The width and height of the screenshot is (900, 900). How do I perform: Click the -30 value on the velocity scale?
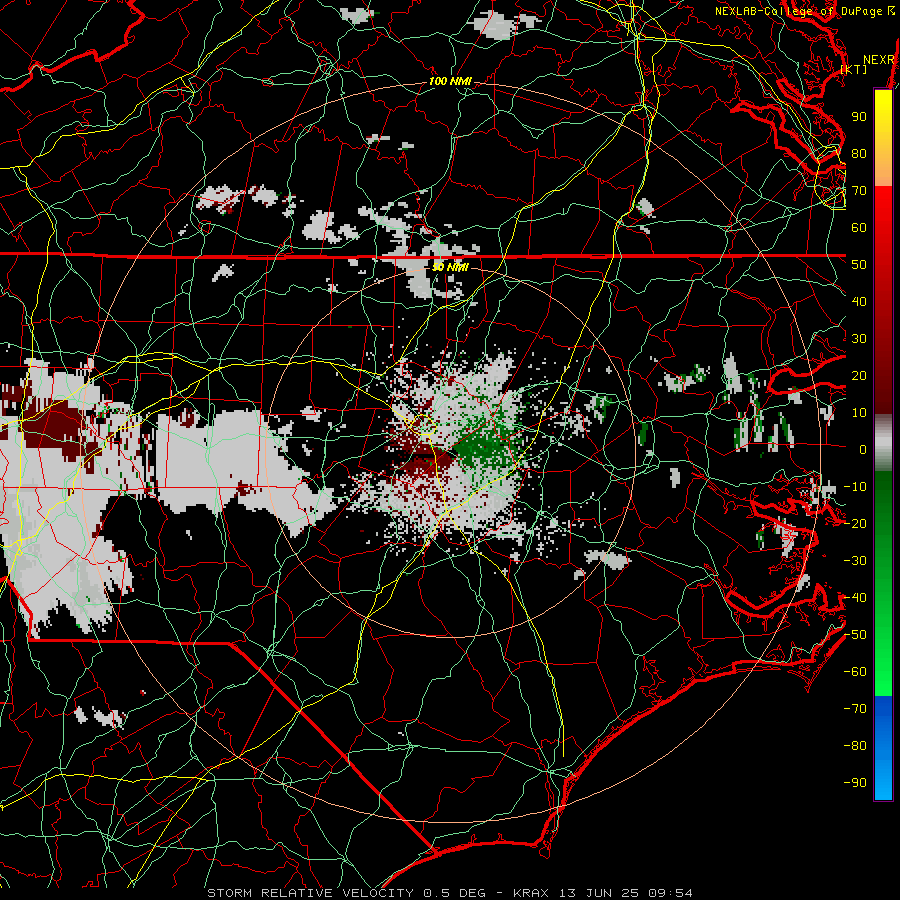(x=855, y=561)
